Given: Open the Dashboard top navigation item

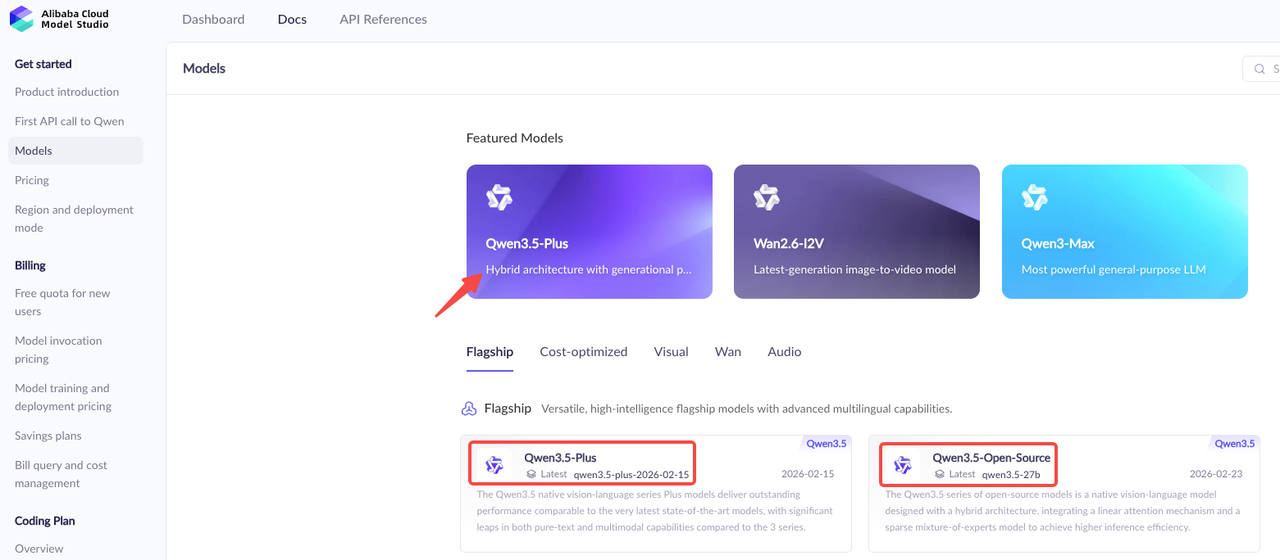Looking at the screenshot, I should [213, 19].
